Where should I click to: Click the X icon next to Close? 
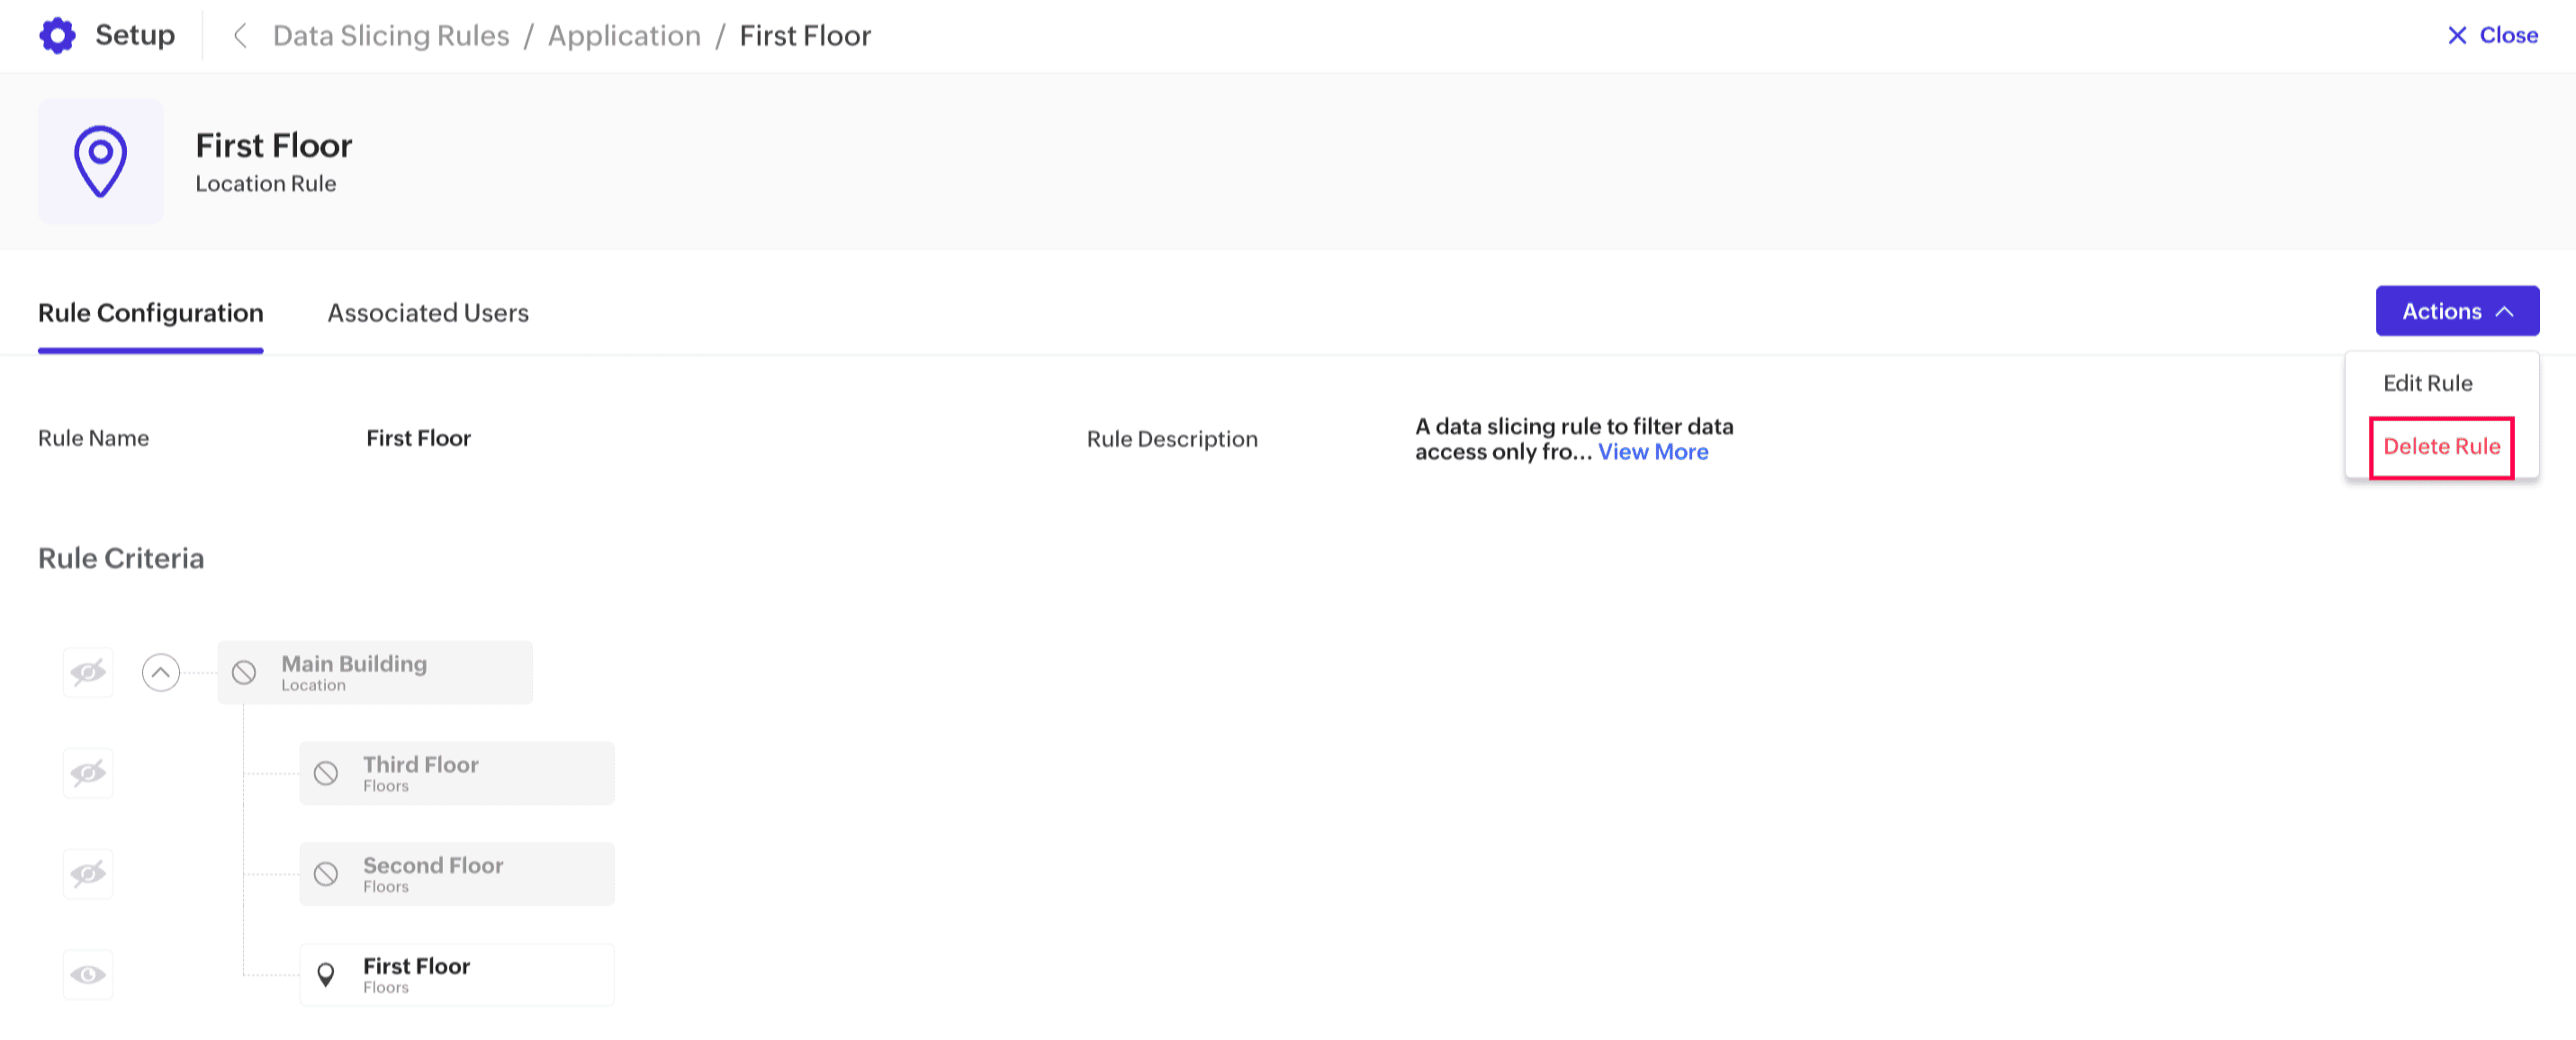coord(2456,36)
